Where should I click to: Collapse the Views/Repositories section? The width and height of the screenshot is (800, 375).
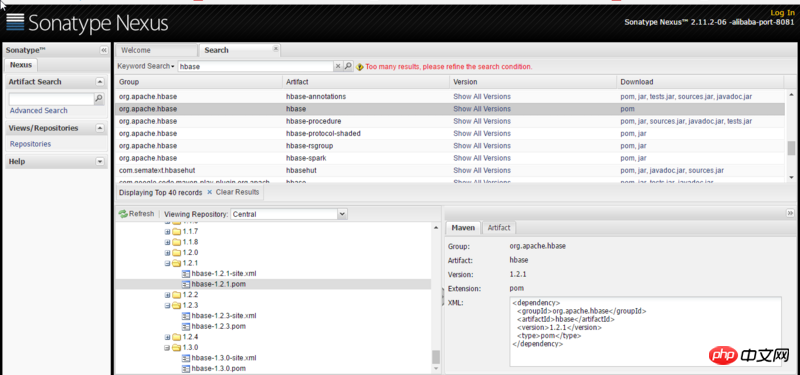tap(100, 128)
